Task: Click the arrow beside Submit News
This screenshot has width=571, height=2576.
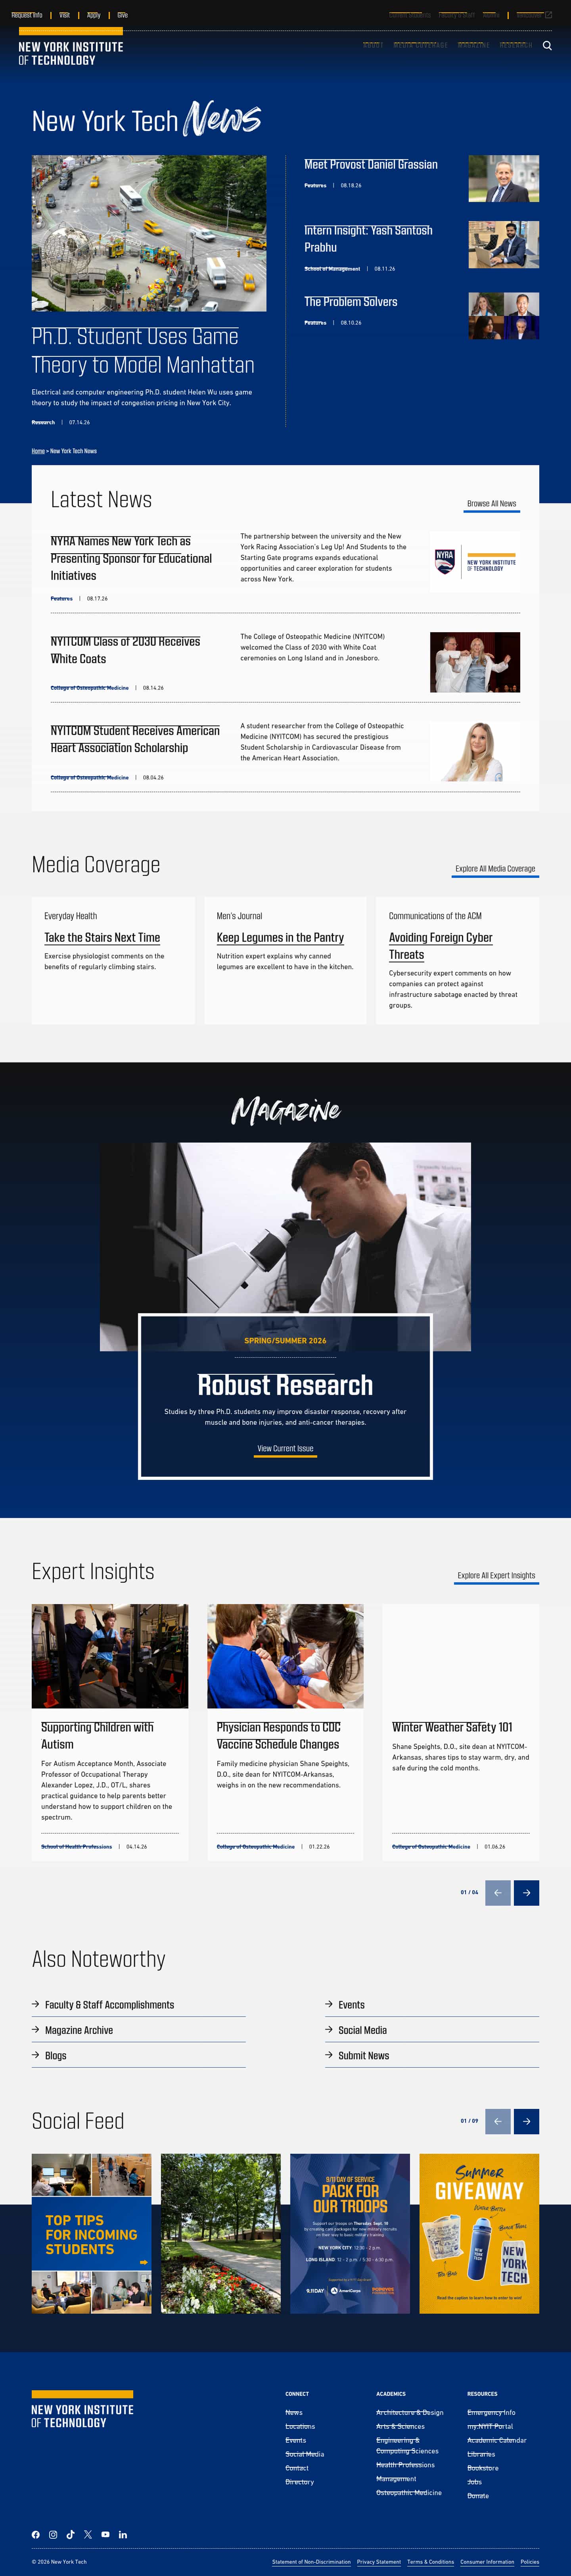Action: 329,2055
